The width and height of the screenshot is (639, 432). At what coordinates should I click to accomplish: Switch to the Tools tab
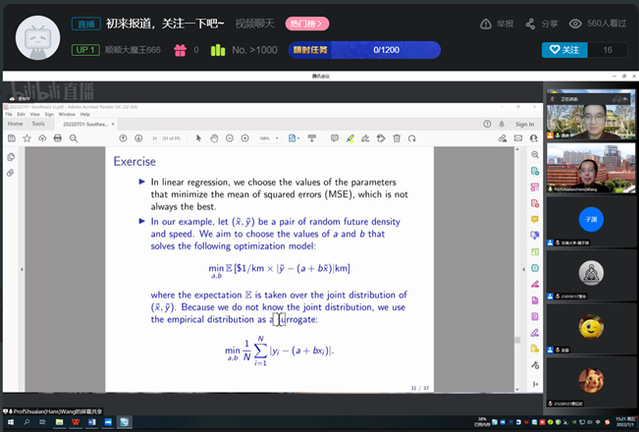[38, 124]
